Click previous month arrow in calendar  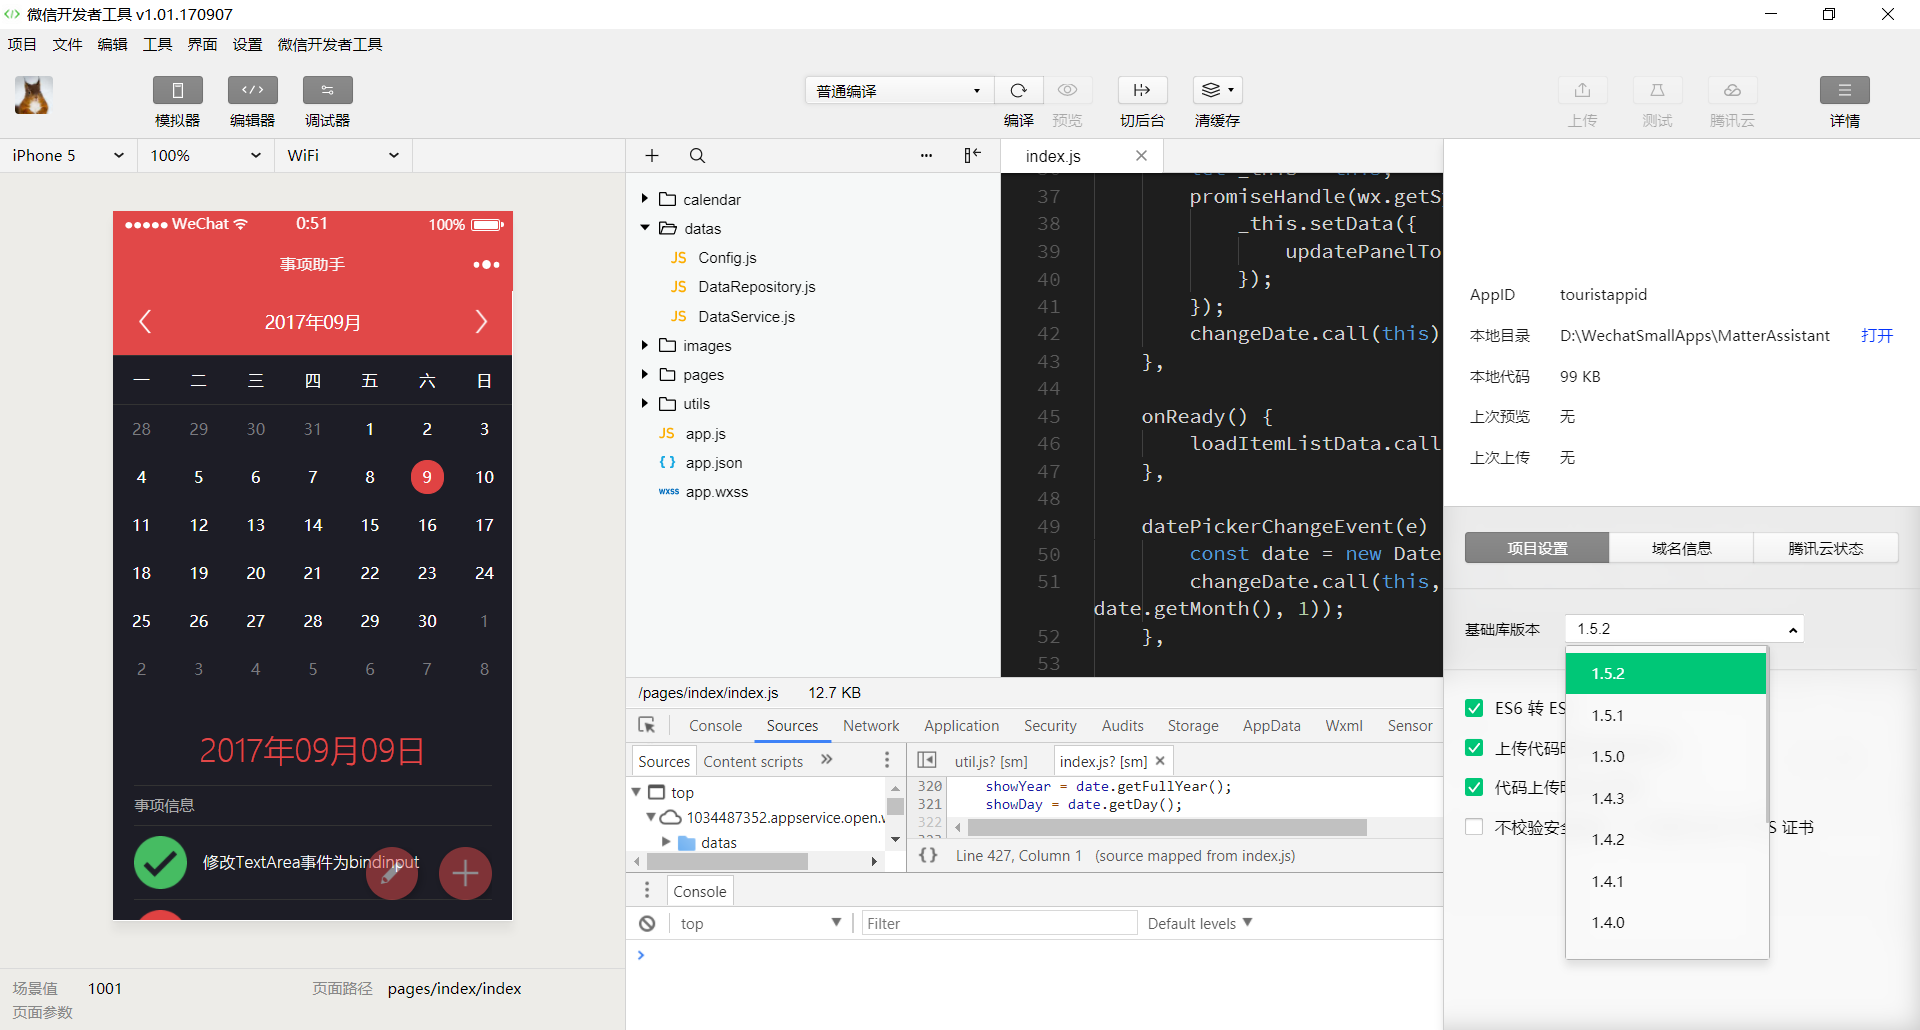[x=145, y=321]
